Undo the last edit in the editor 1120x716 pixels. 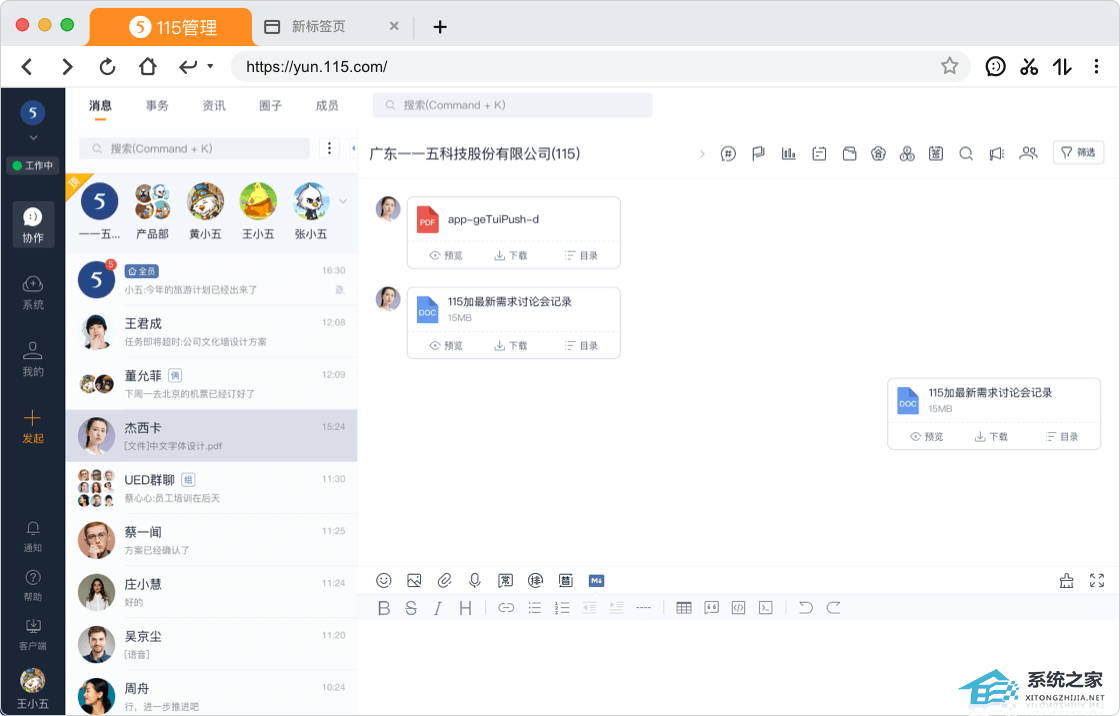click(x=806, y=608)
